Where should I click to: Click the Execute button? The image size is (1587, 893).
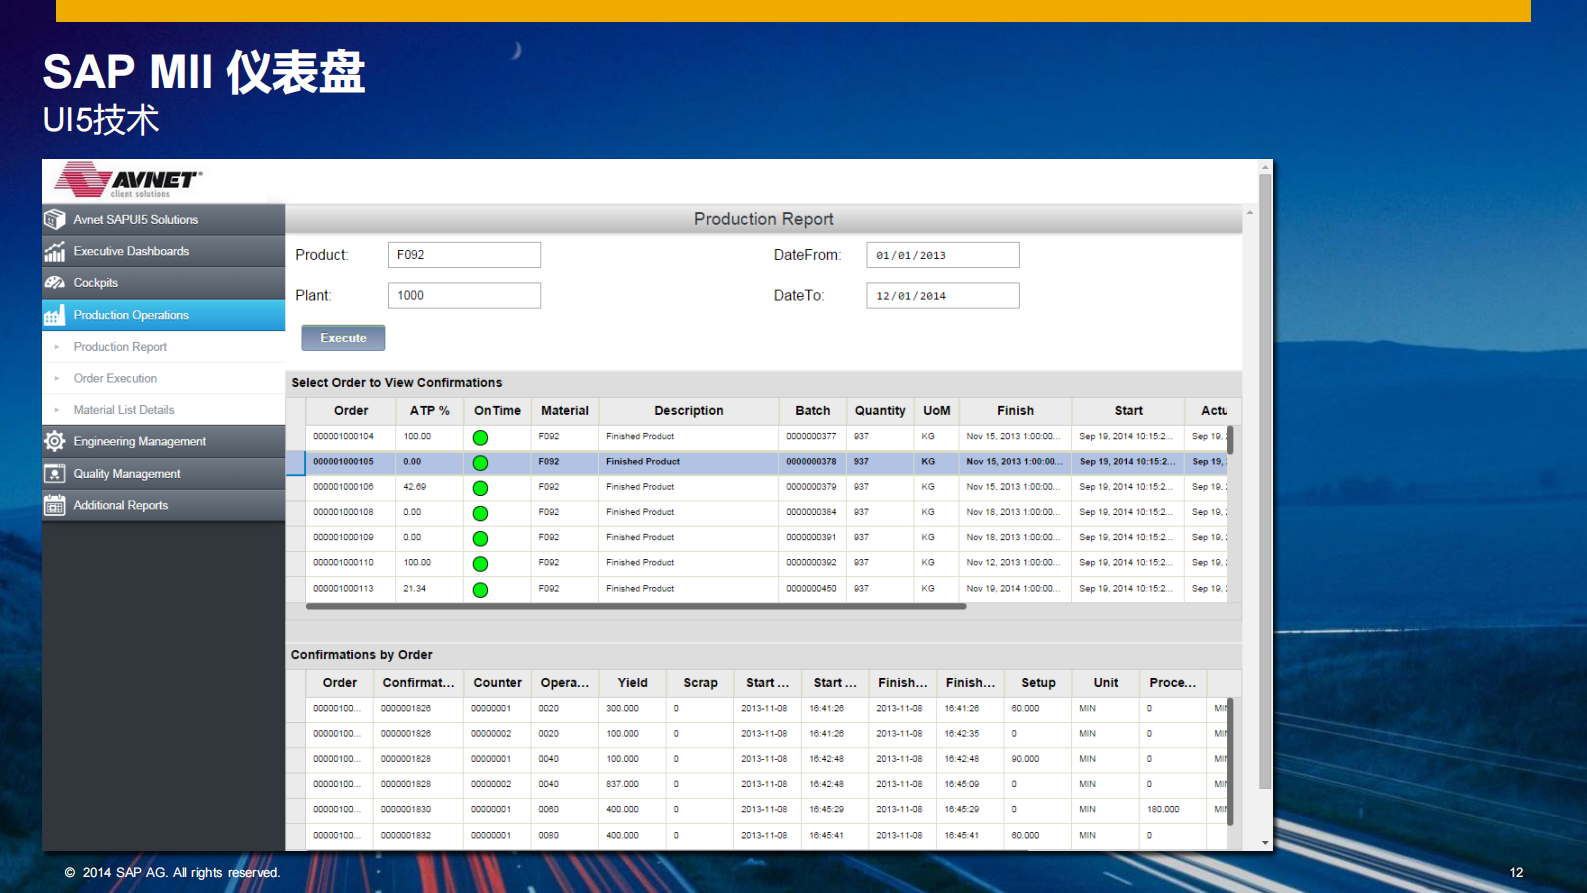pyautogui.click(x=343, y=338)
